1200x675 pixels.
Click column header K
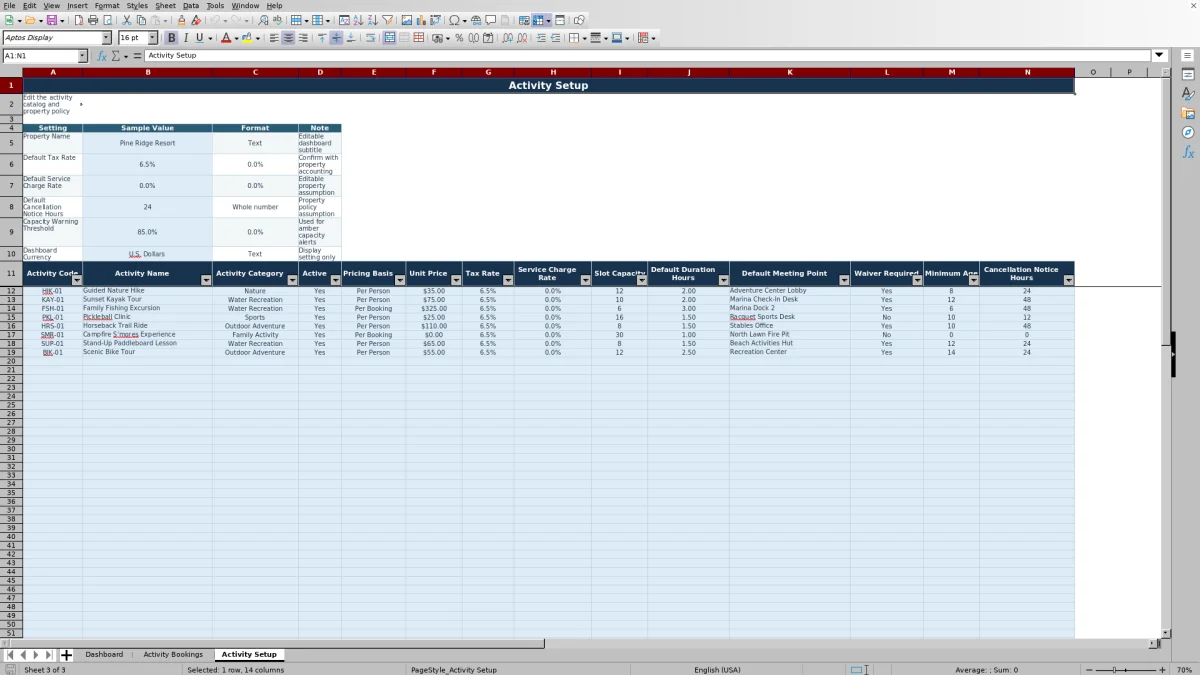point(789,72)
